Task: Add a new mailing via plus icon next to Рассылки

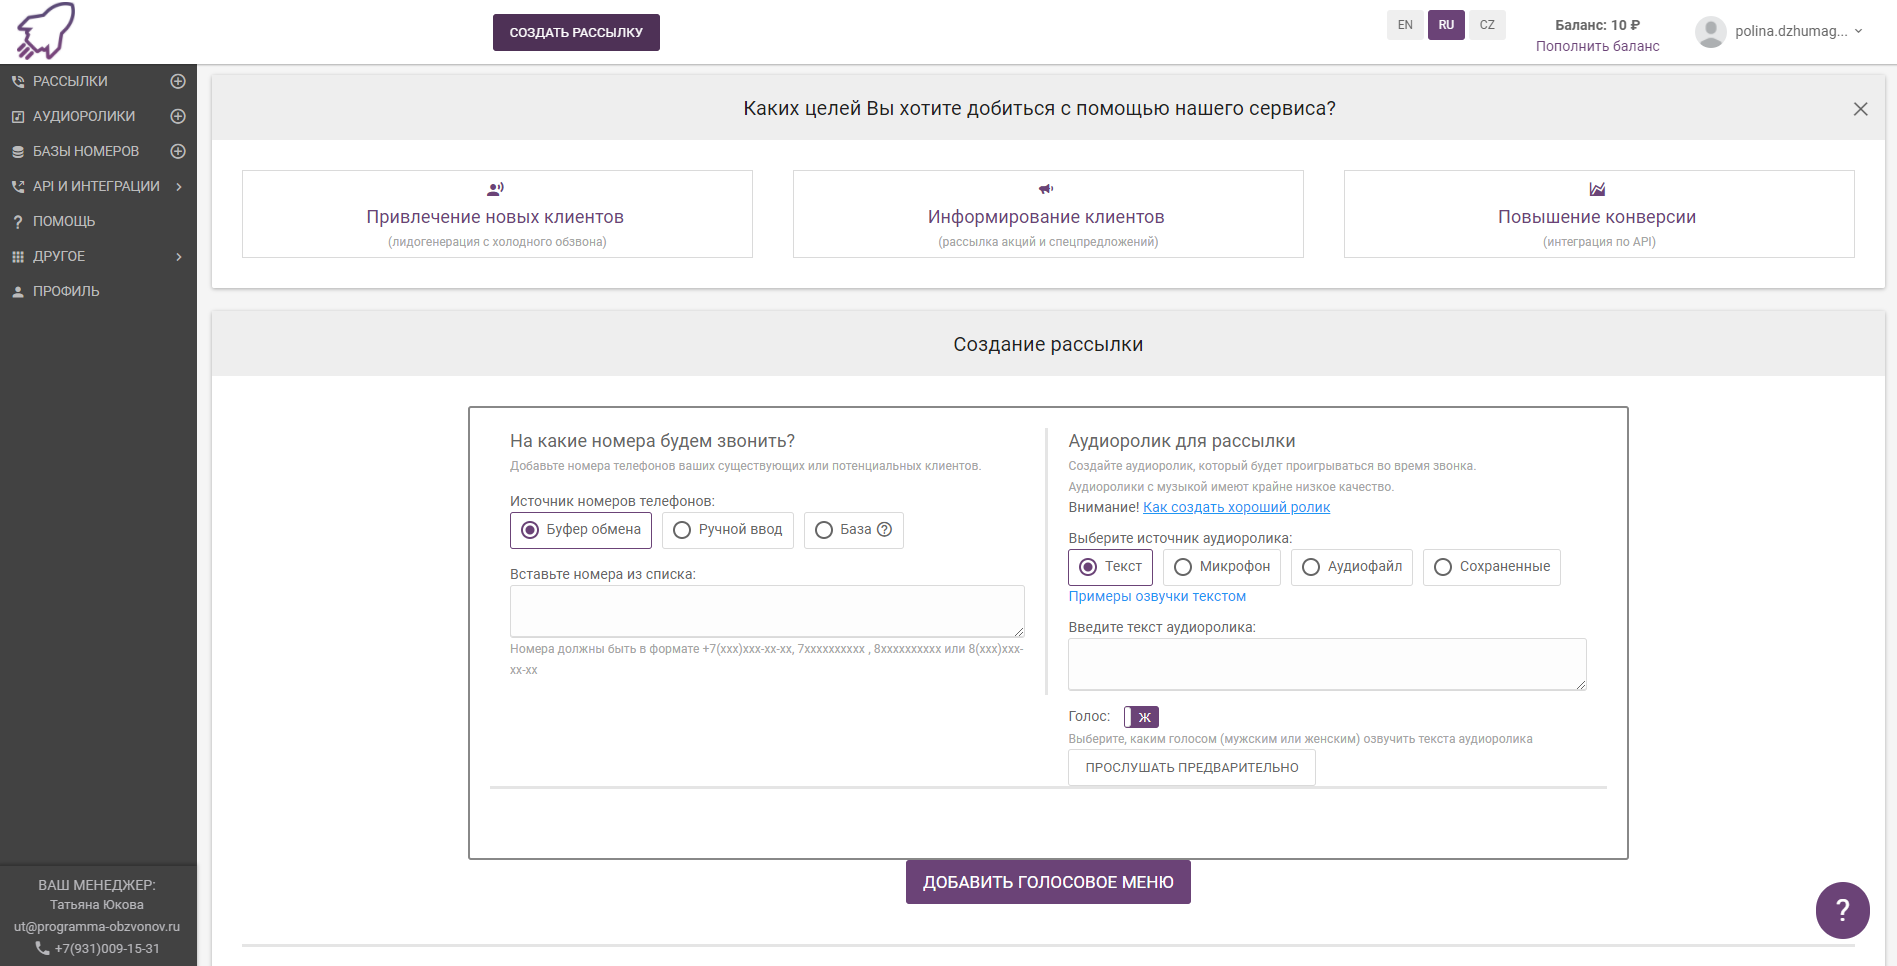Action: (178, 81)
